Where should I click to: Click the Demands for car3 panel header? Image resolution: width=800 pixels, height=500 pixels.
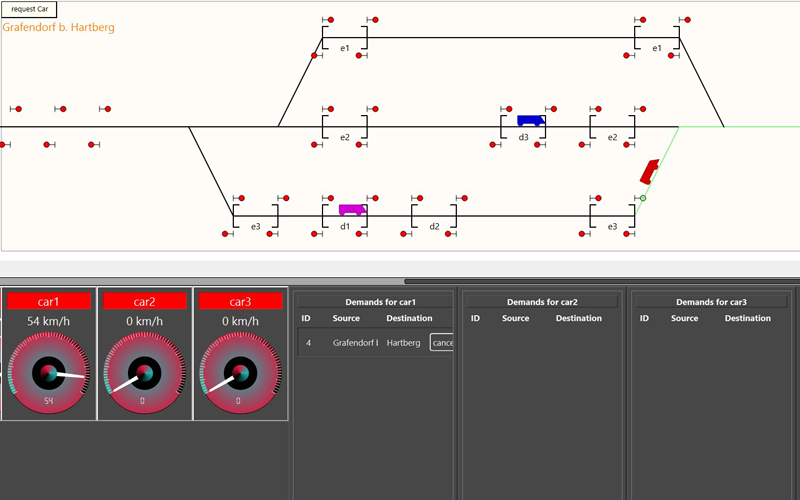(x=711, y=301)
